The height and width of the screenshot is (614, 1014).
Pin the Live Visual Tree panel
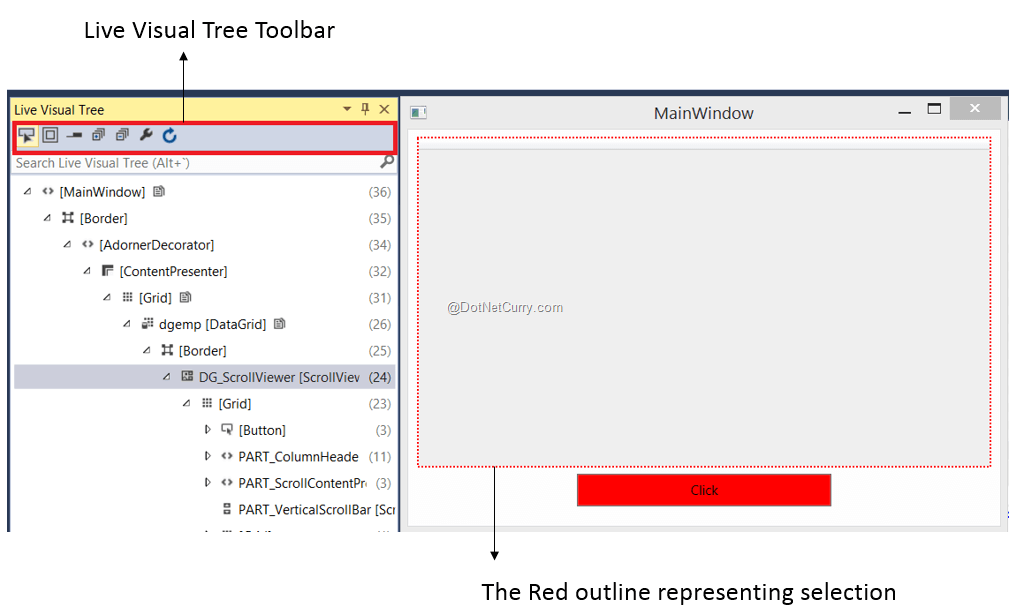click(365, 109)
